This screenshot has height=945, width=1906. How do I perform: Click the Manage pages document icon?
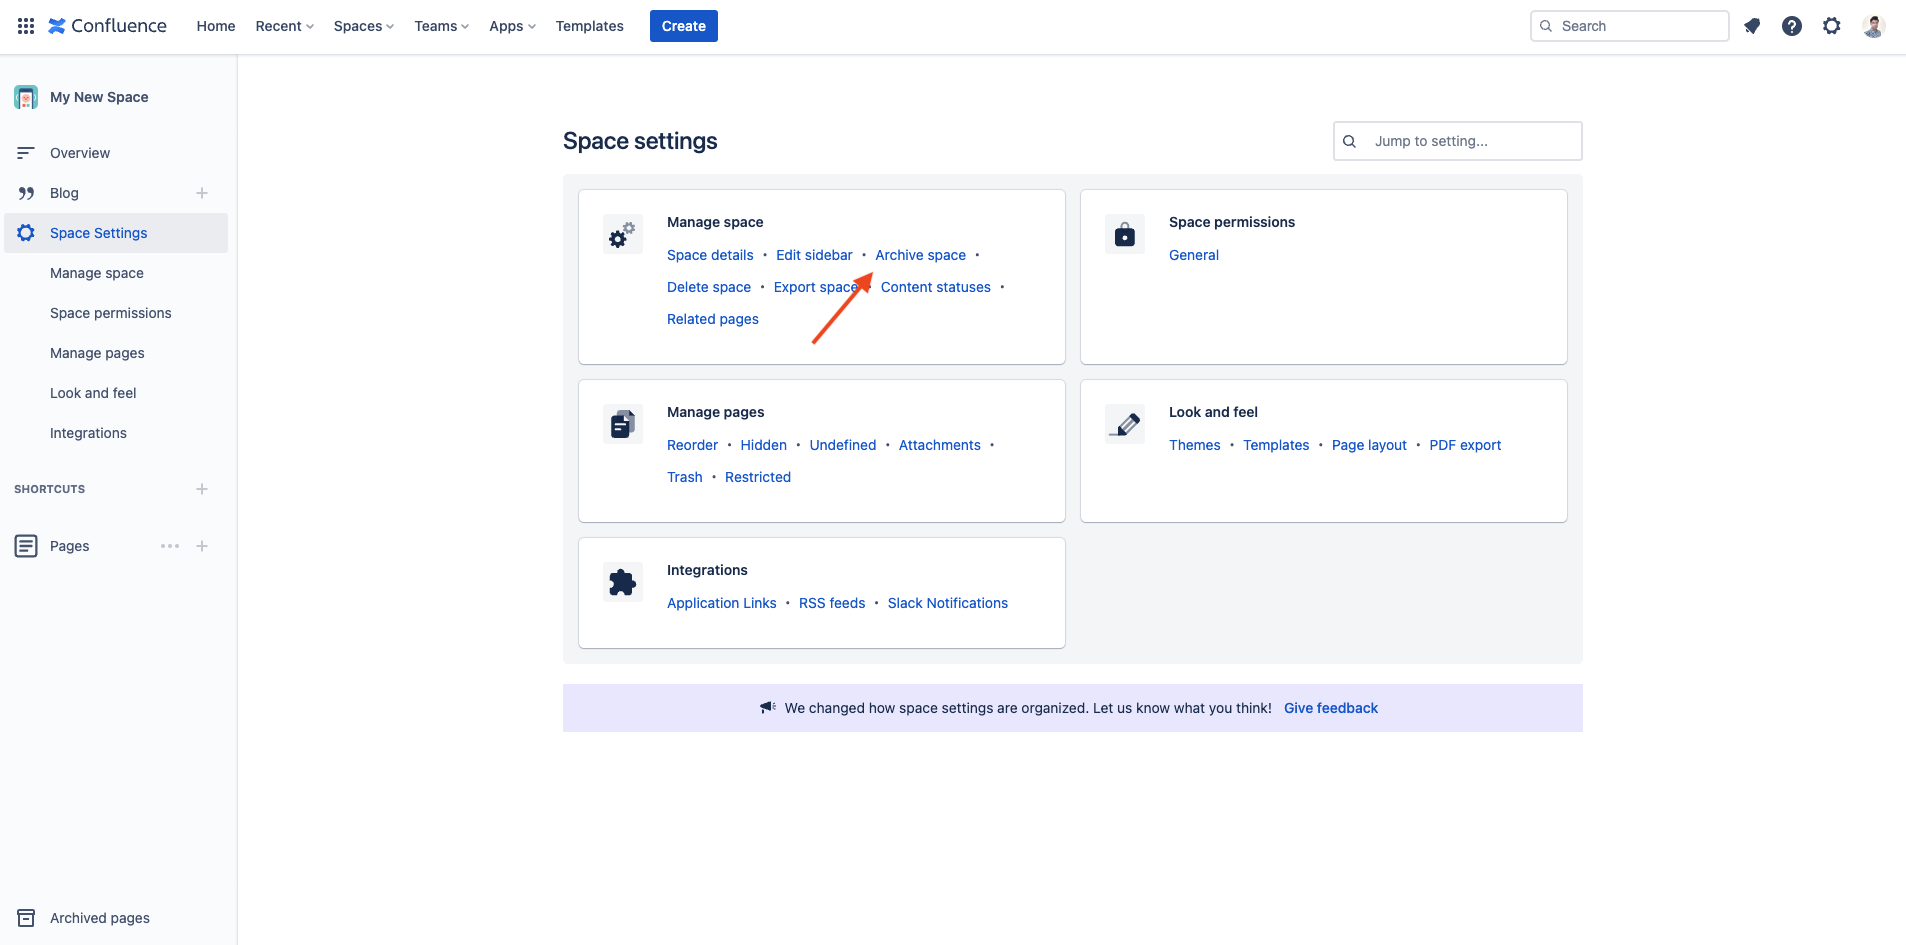621,422
